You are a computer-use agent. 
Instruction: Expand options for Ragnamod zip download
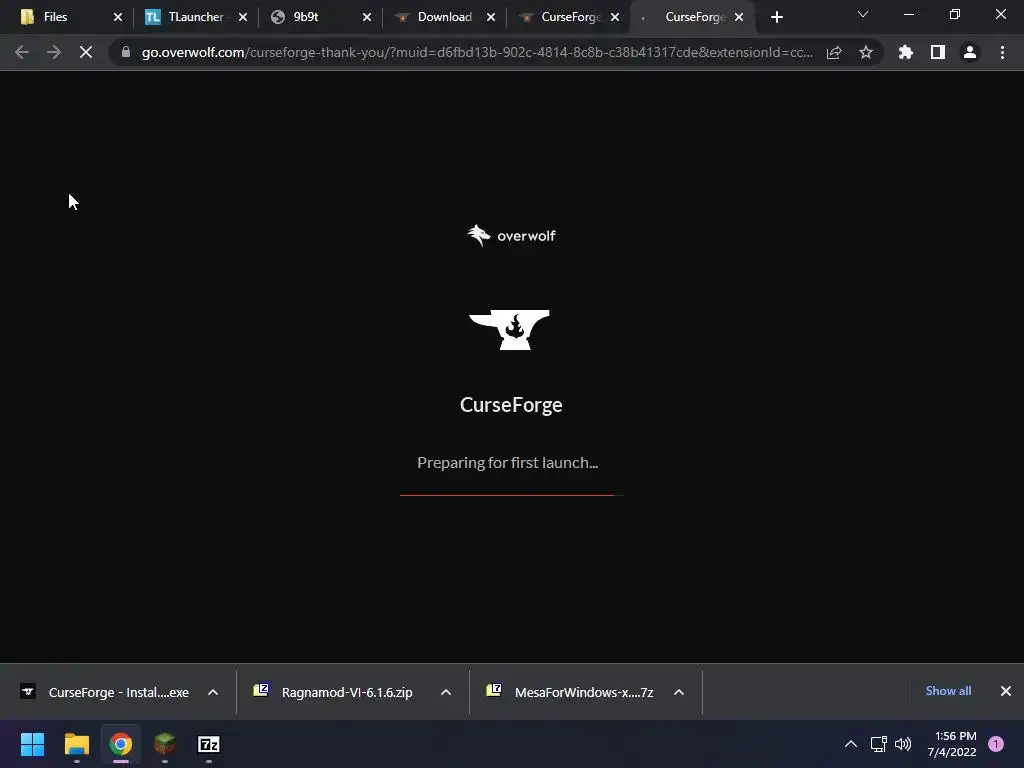446,692
